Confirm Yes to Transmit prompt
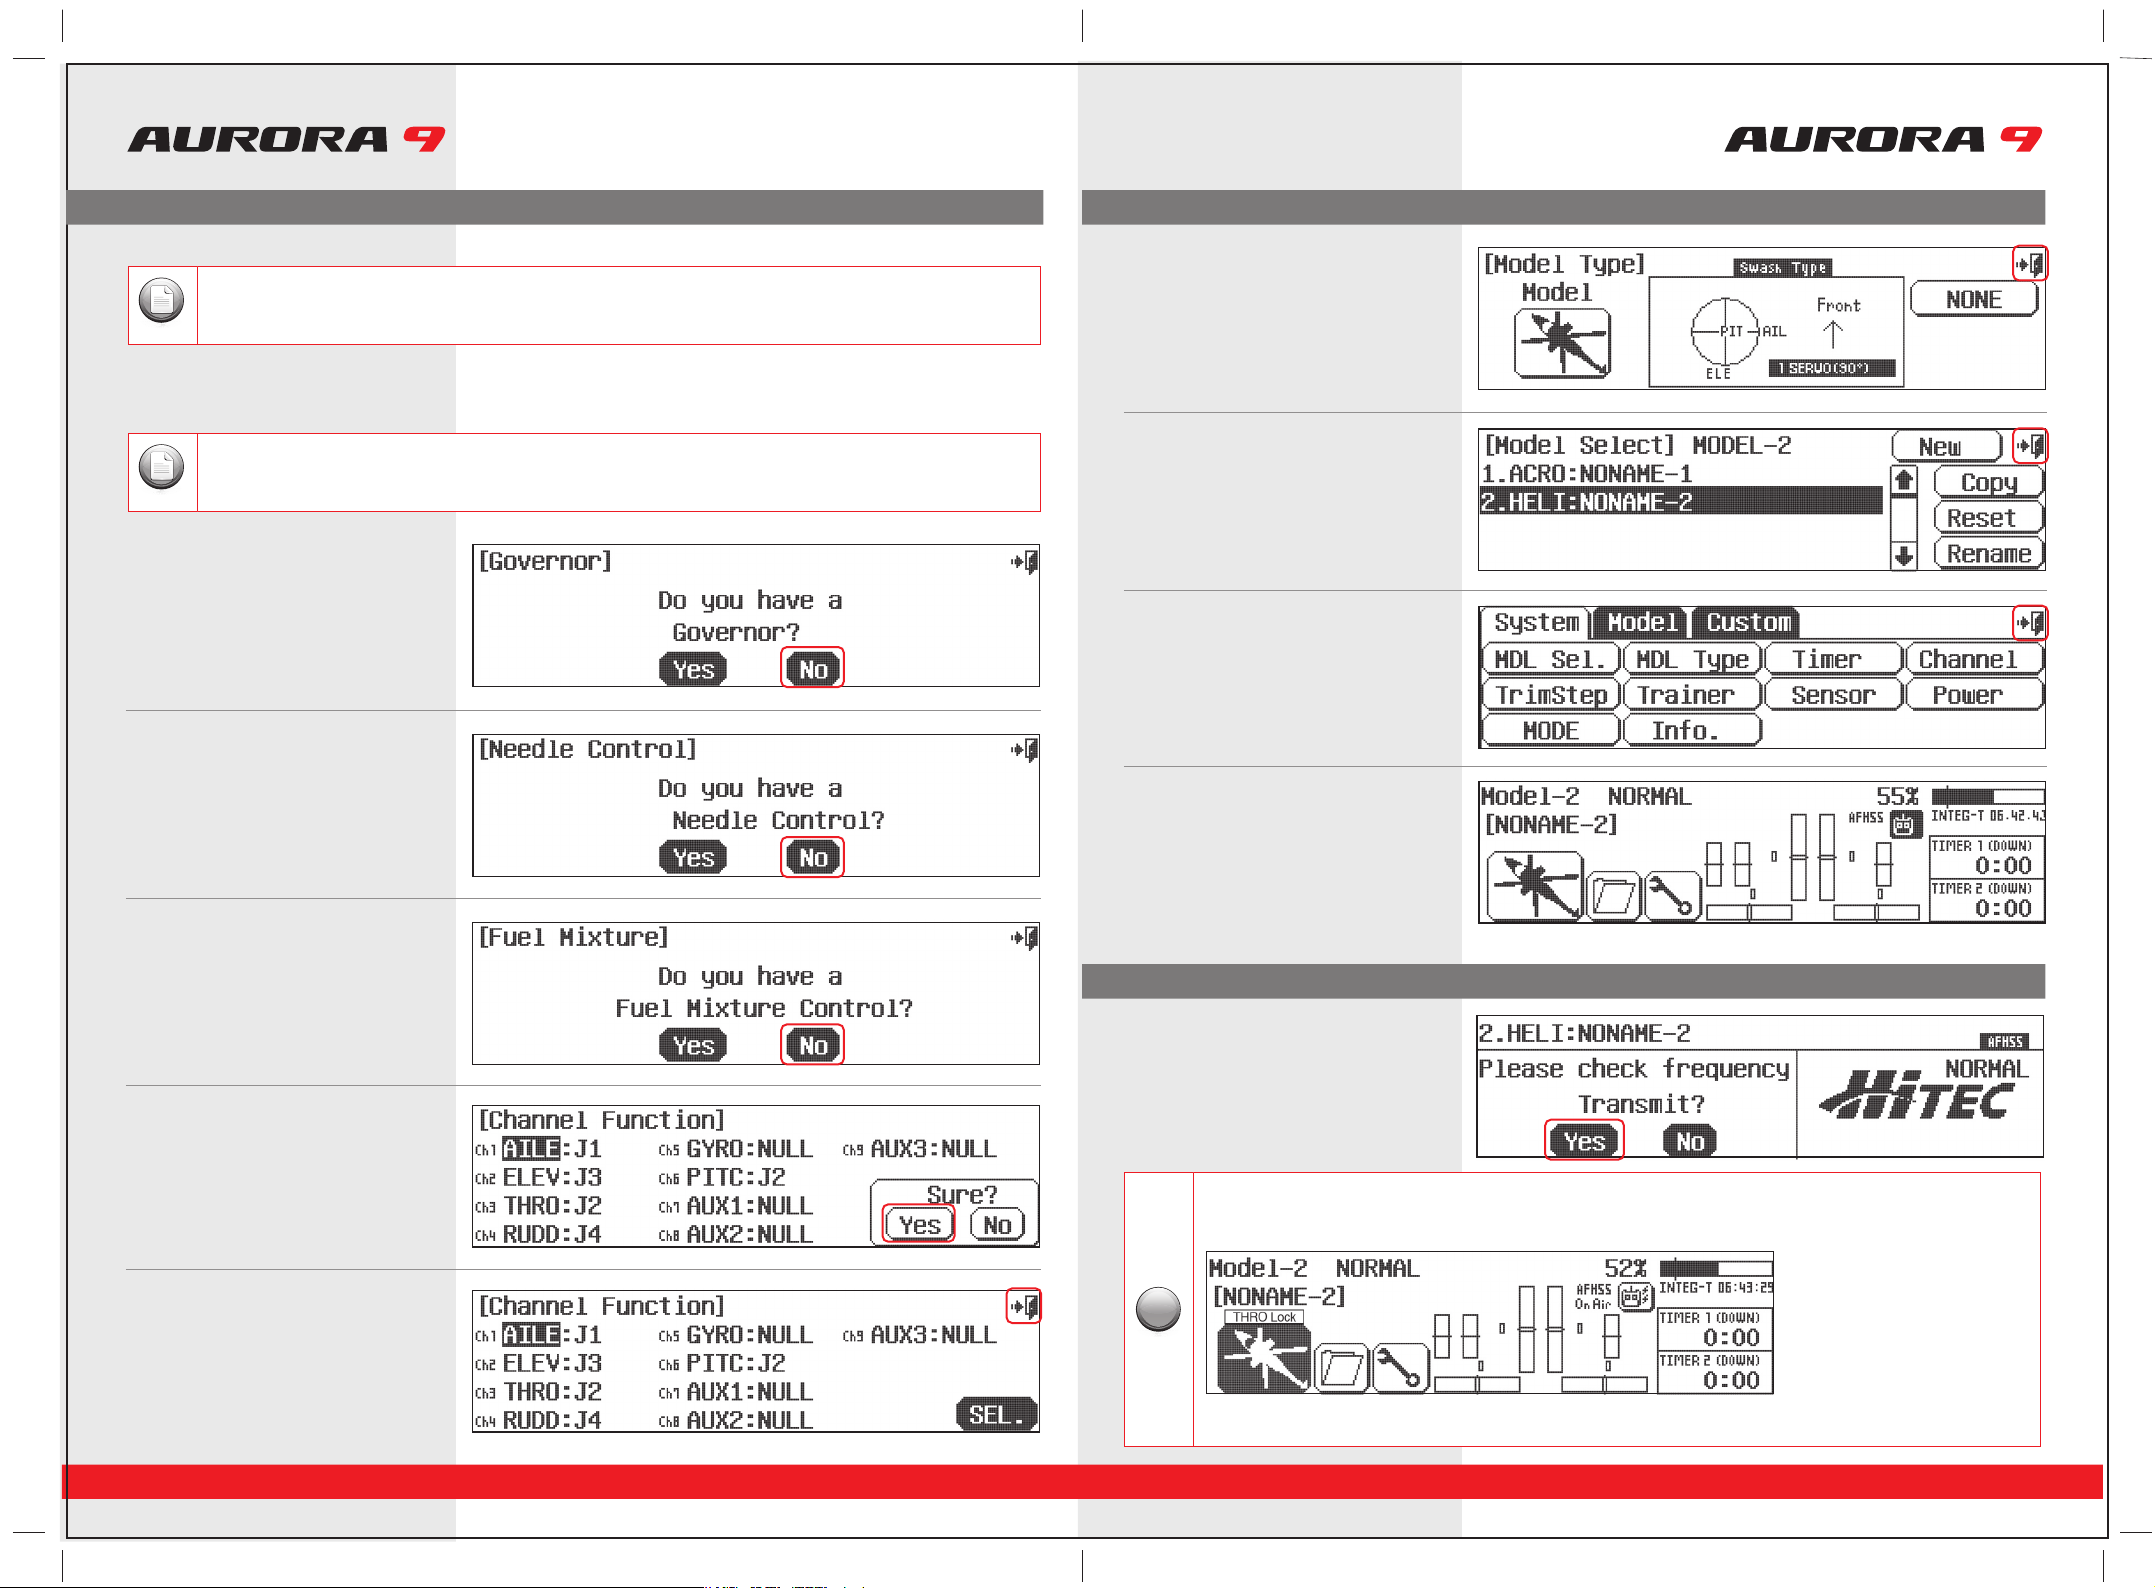Image resolution: width=2155 pixels, height=1588 pixels. pos(1584,1141)
